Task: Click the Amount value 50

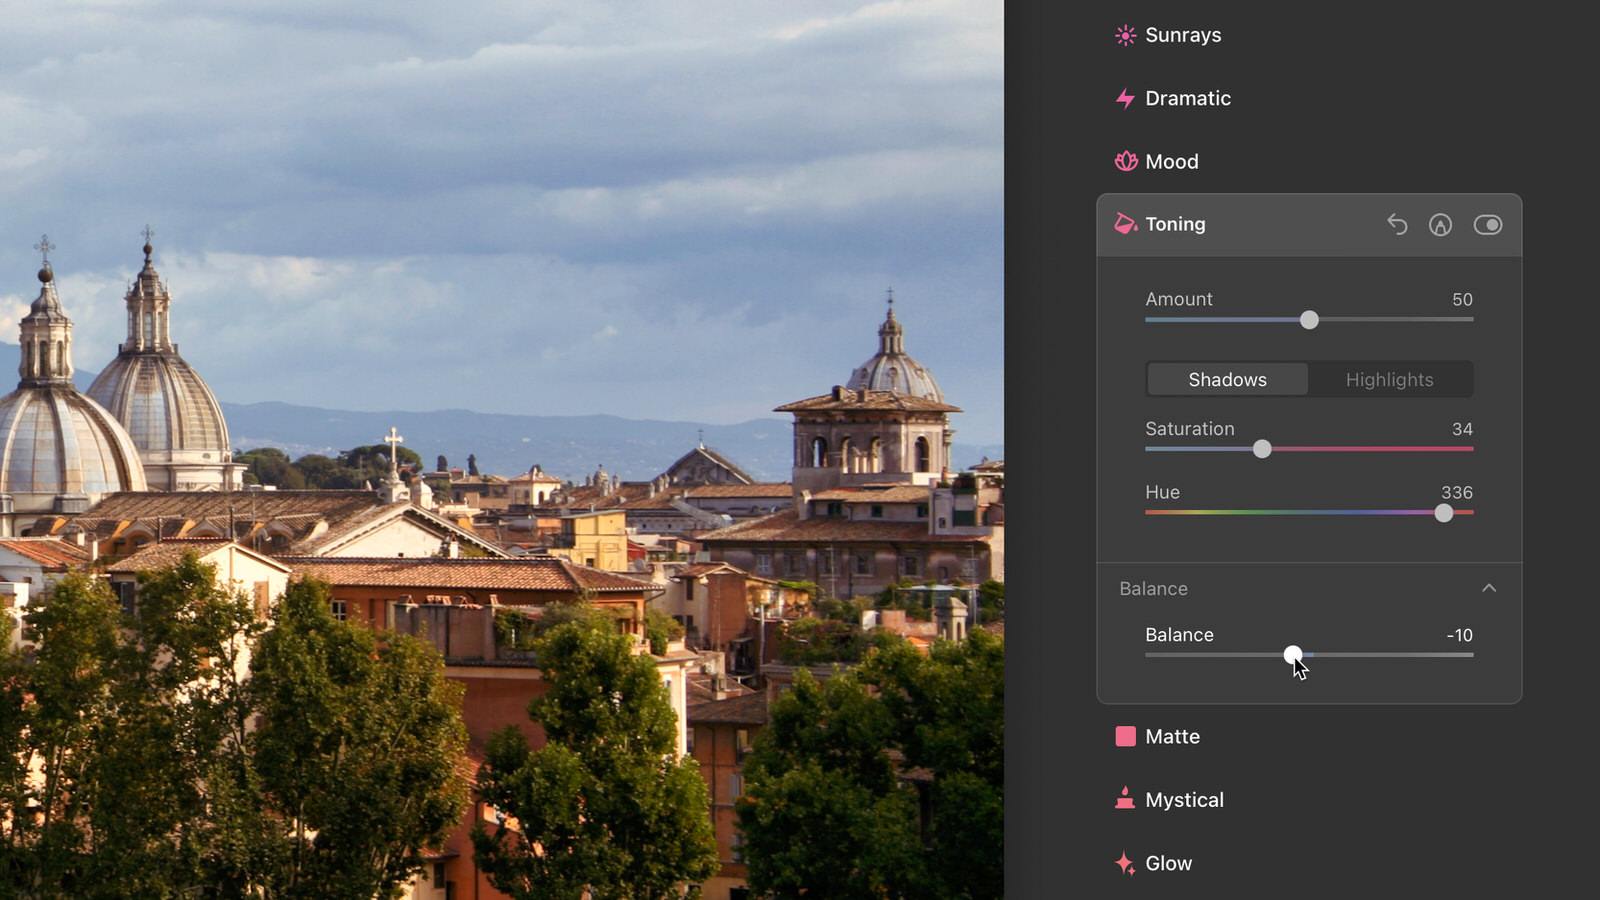Action: 1462,300
